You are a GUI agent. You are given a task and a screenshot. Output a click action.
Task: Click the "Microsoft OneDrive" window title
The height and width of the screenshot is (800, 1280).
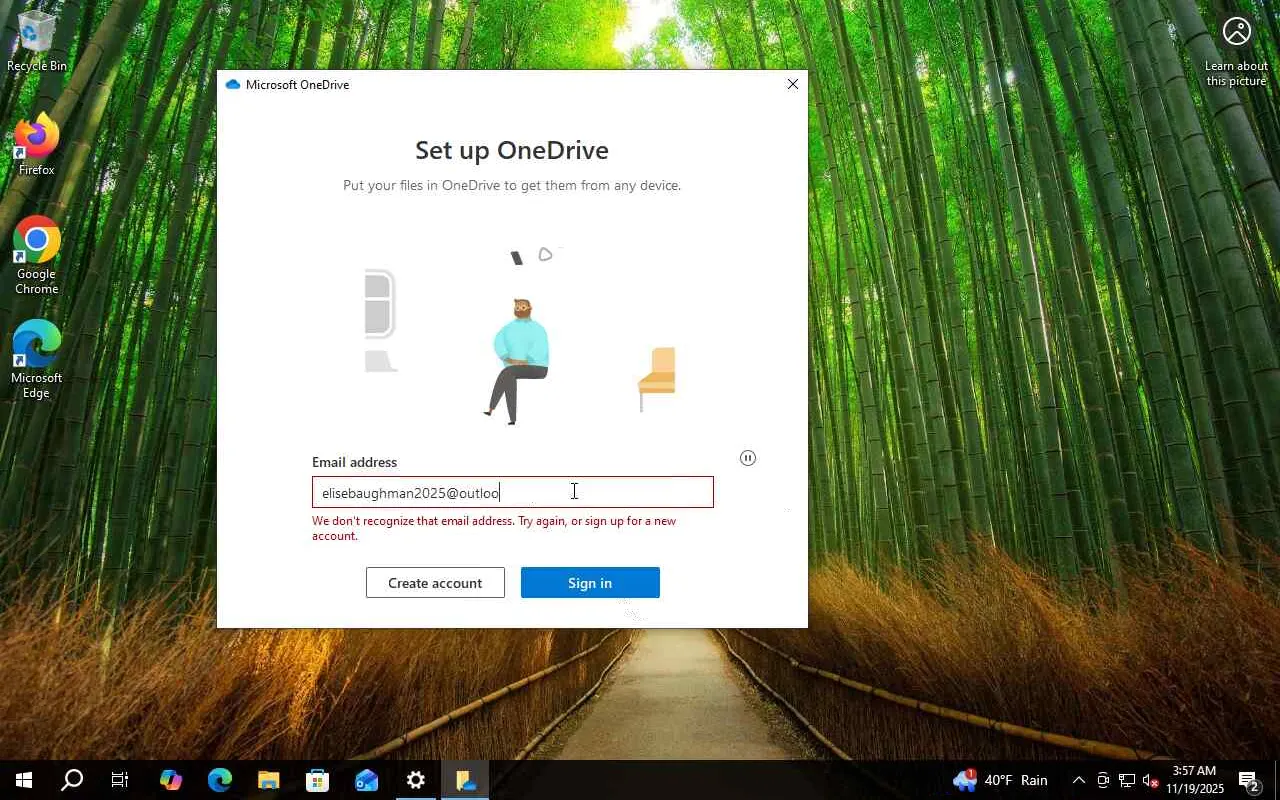[297, 85]
